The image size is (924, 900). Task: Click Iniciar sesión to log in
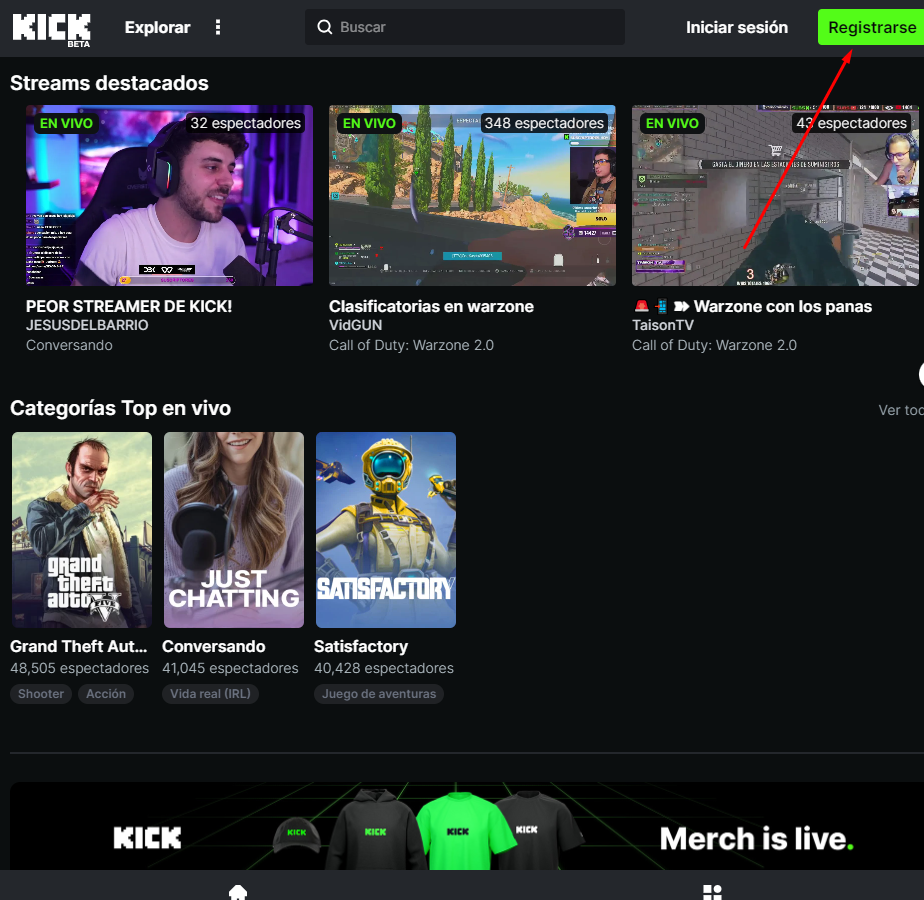[736, 28]
